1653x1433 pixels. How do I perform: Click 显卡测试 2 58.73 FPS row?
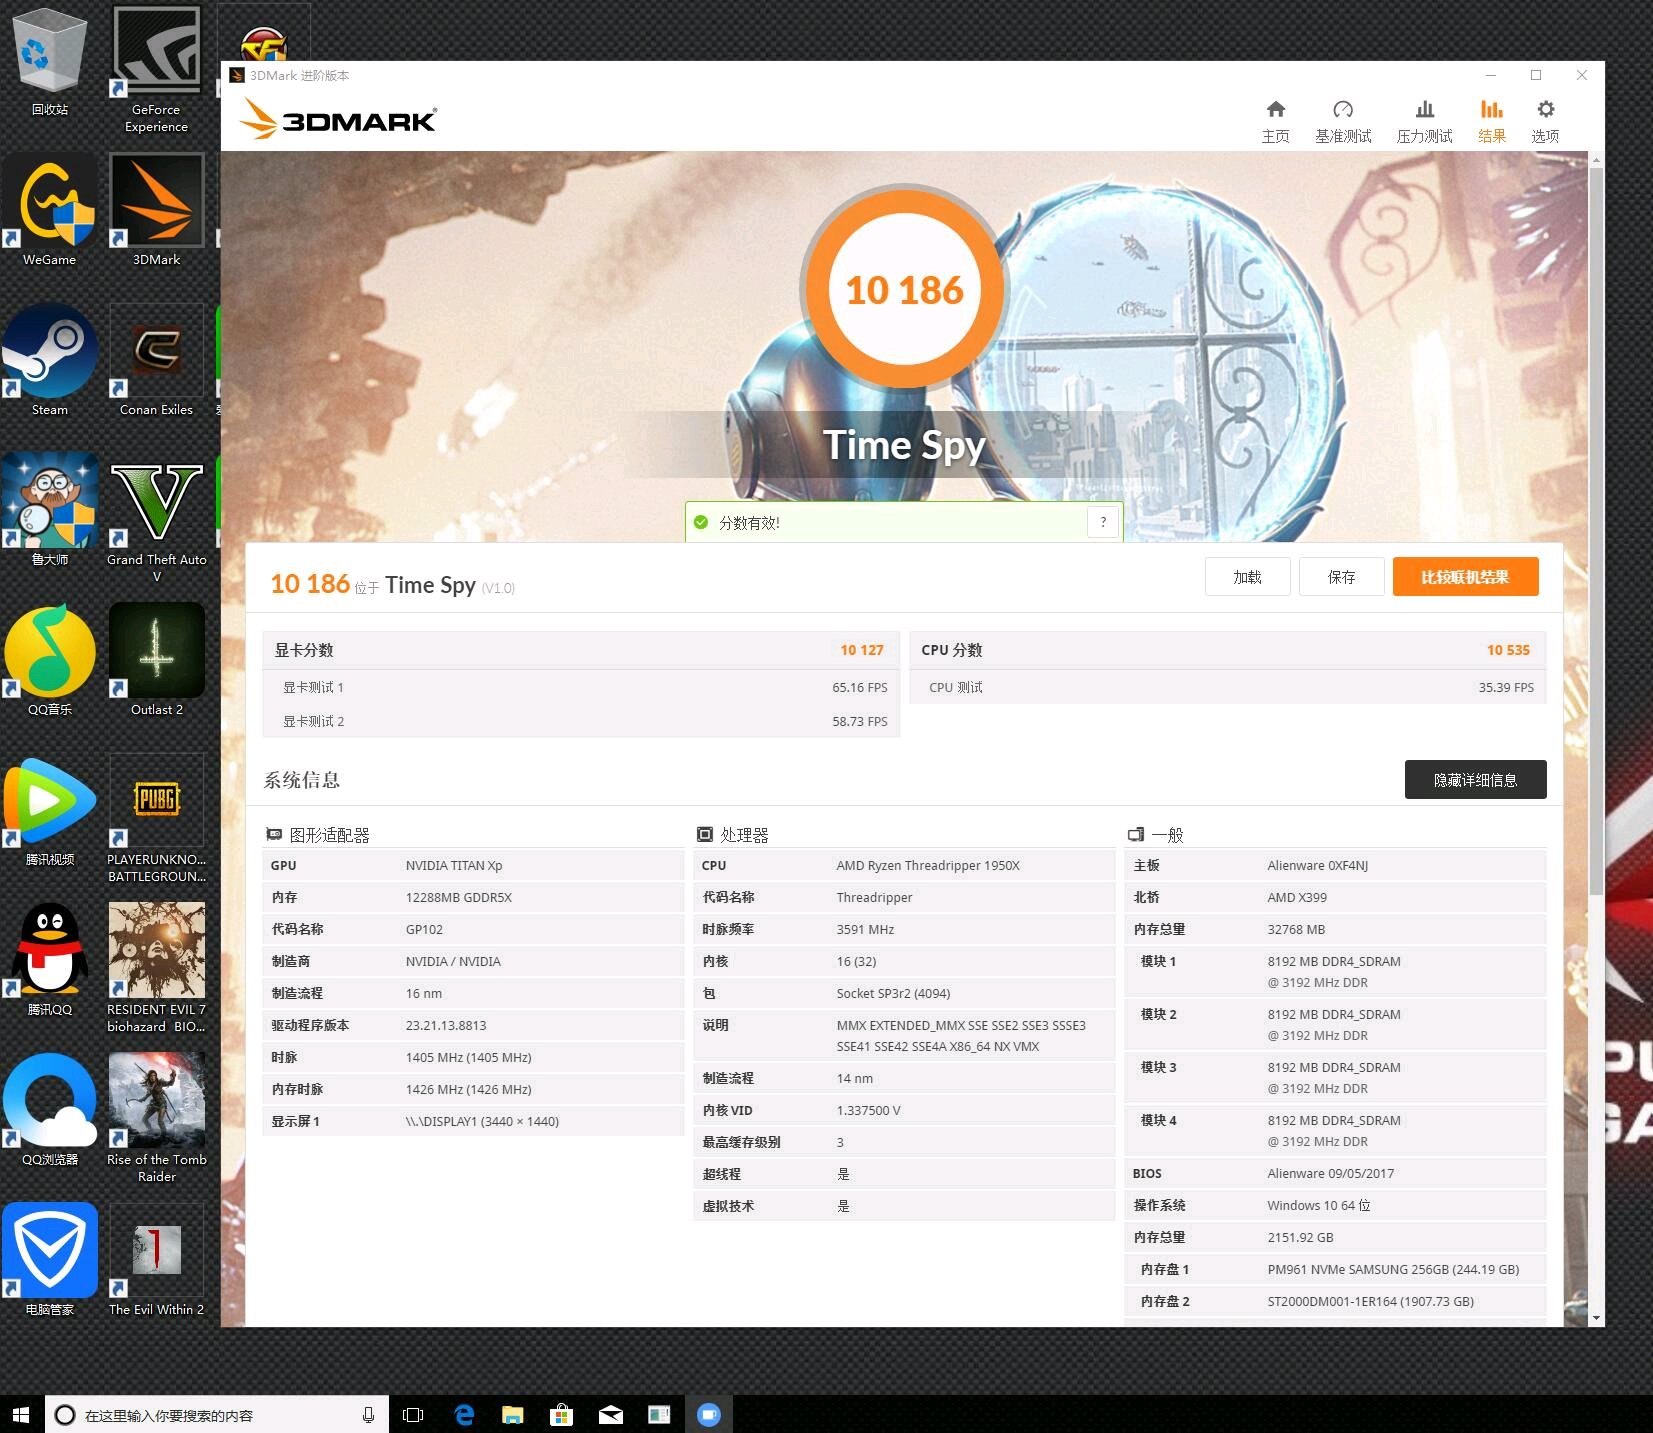(581, 721)
